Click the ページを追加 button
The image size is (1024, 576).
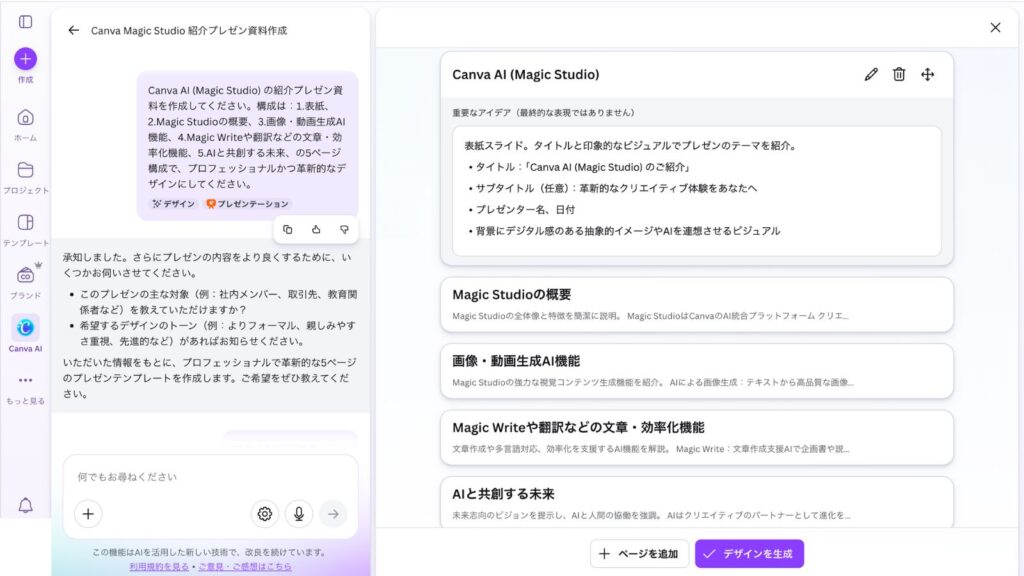638,553
